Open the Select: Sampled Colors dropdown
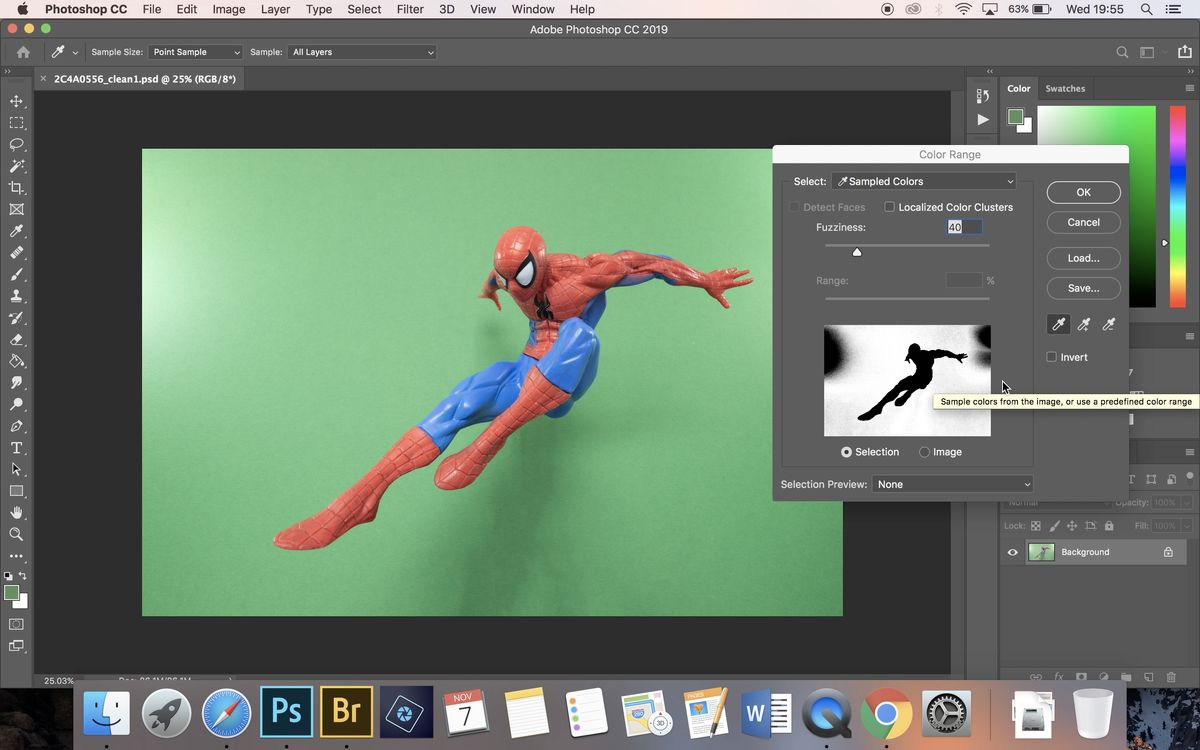 tap(922, 181)
